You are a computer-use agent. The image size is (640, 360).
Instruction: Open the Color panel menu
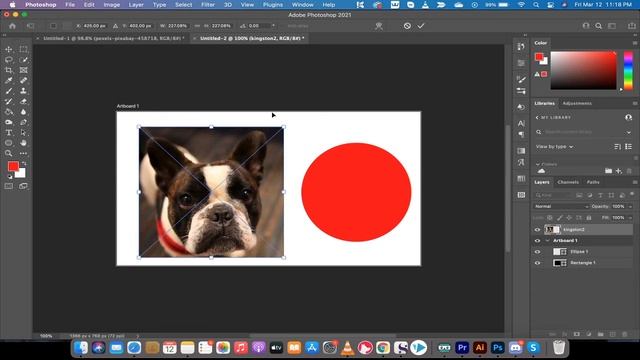coord(635,43)
